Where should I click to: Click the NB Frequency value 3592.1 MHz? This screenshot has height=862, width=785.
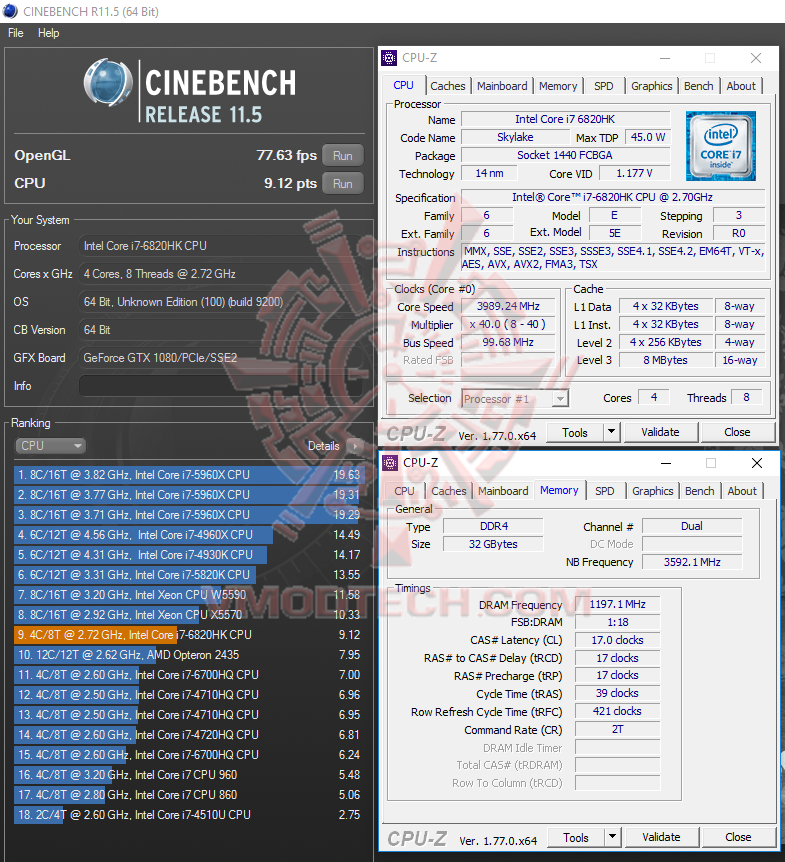[x=692, y=562]
